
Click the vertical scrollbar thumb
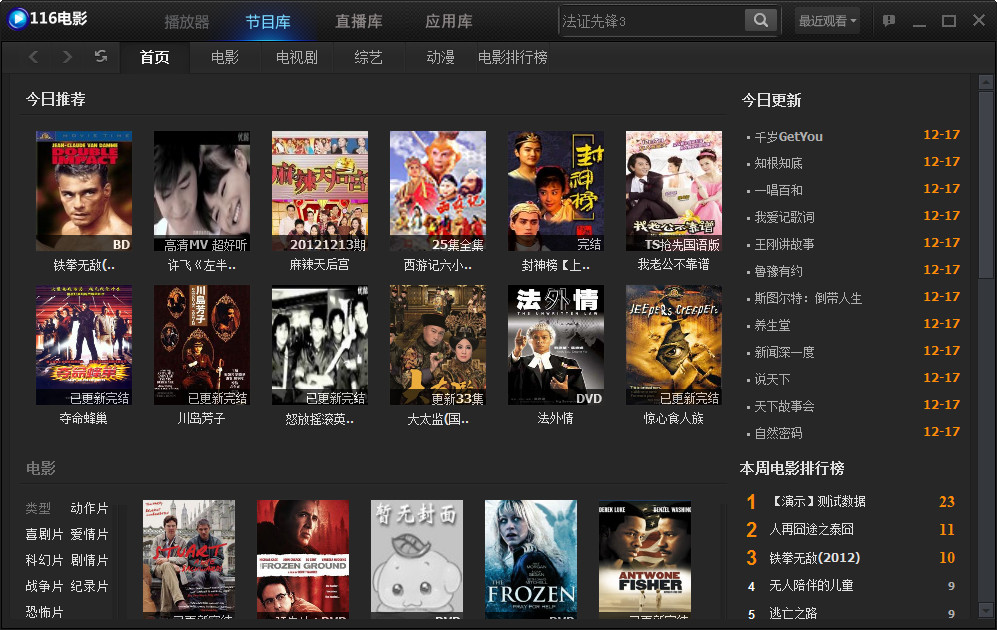pos(986,184)
